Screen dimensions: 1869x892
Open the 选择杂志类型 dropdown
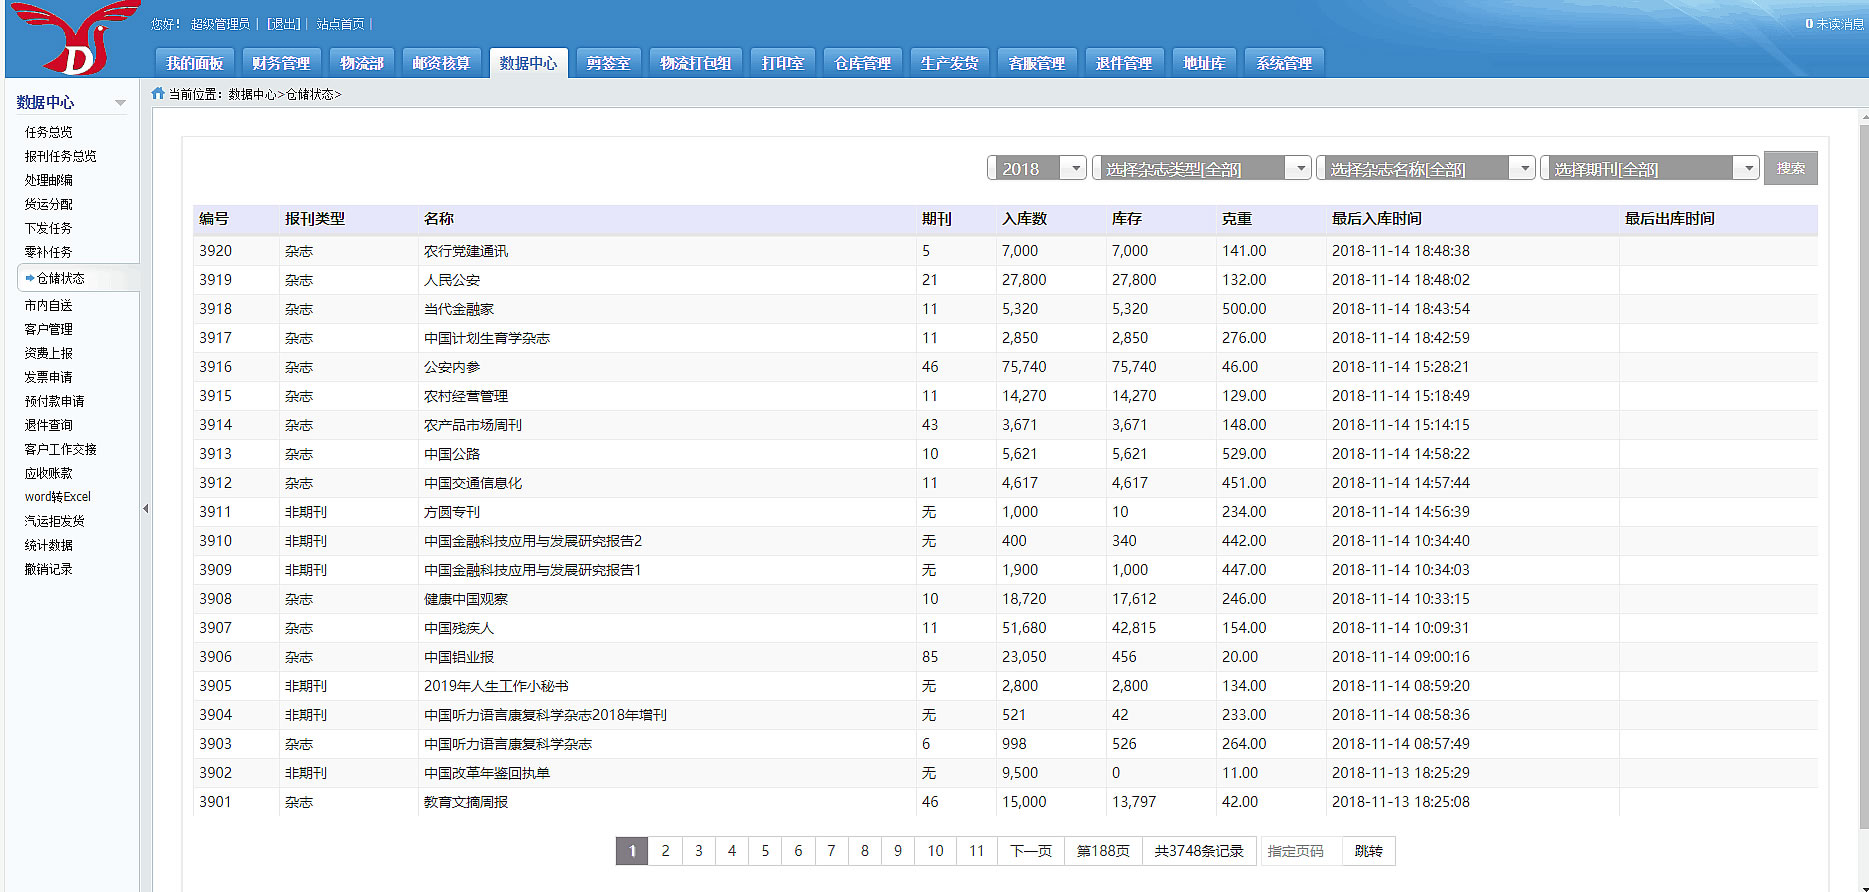pyautogui.click(x=1201, y=169)
